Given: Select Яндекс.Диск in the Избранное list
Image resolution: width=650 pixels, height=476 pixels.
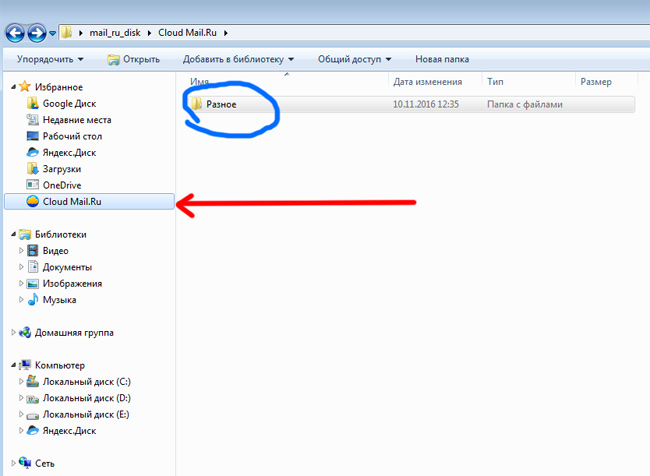Looking at the screenshot, I should tap(72, 152).
